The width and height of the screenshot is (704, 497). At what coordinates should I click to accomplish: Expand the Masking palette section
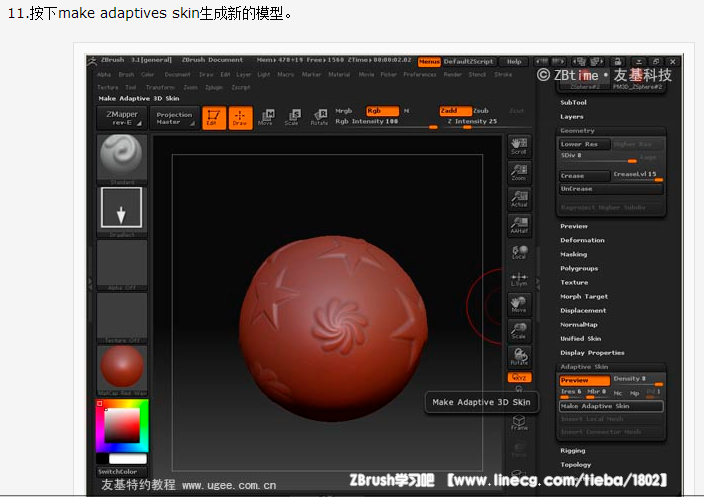tap(574, 254)
